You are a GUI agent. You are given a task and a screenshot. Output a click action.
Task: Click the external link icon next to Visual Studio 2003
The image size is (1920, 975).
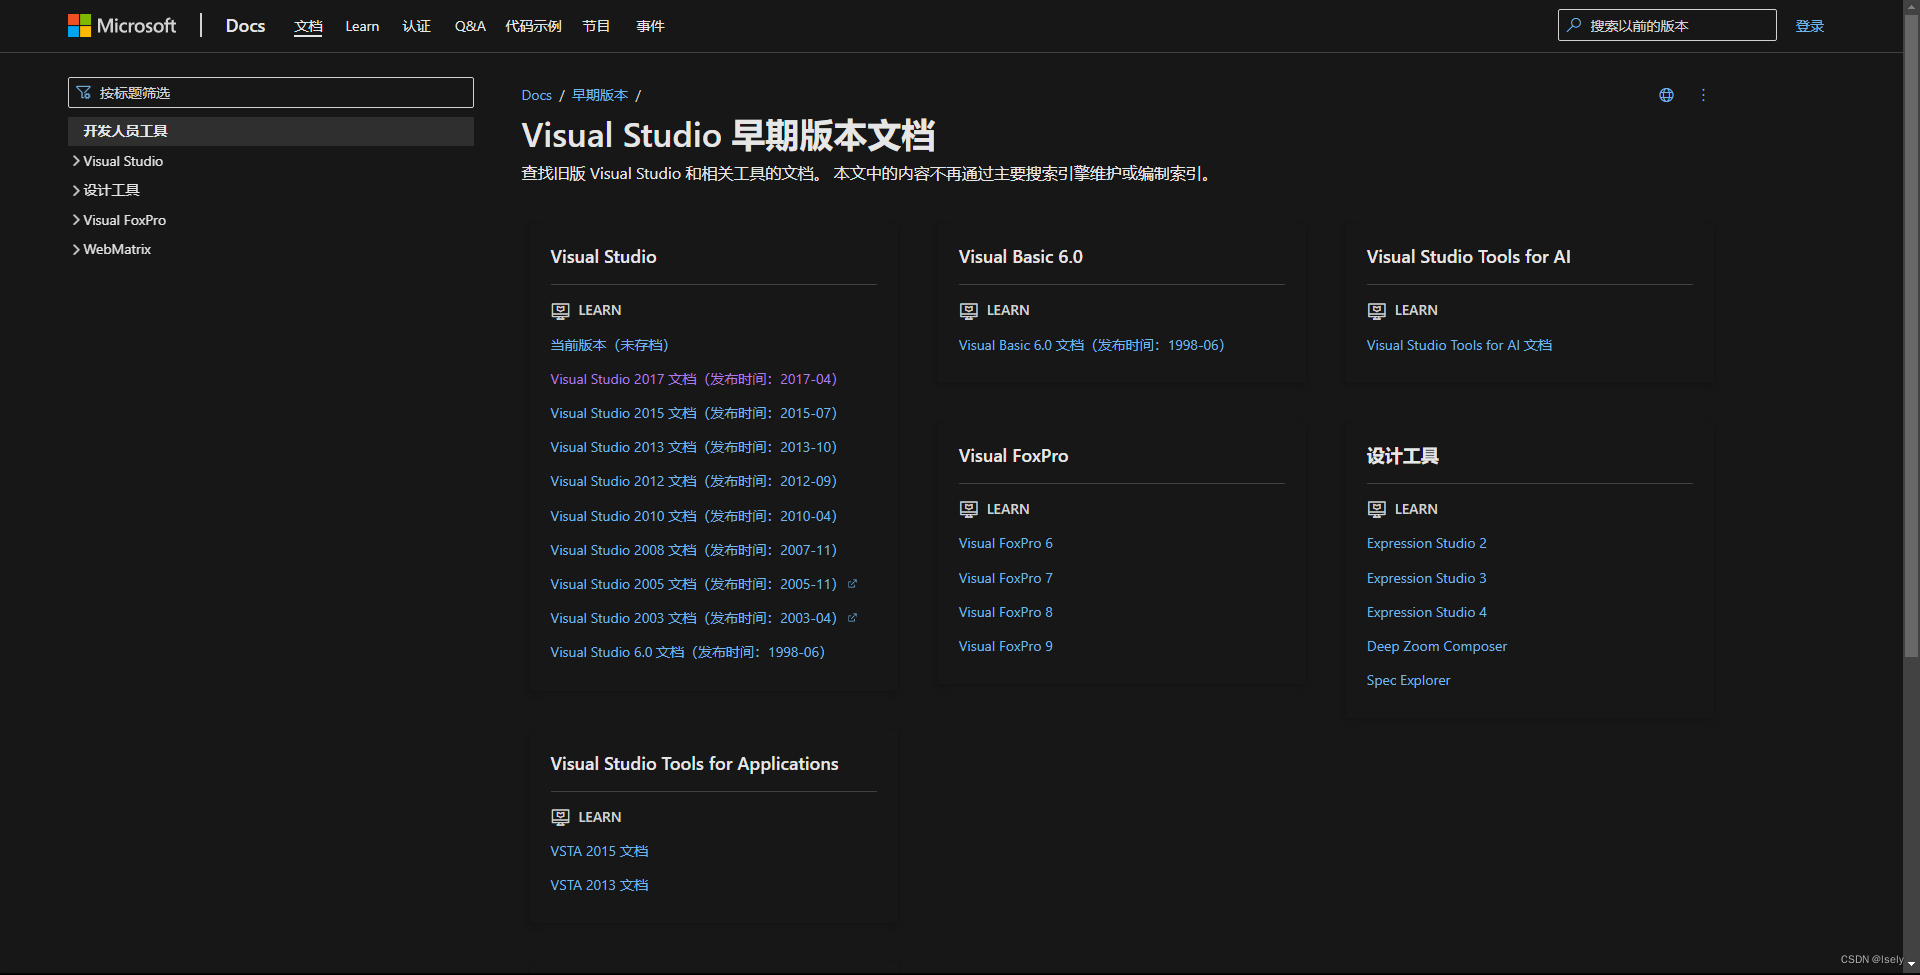pyautogui.click(x=853, y=618)
